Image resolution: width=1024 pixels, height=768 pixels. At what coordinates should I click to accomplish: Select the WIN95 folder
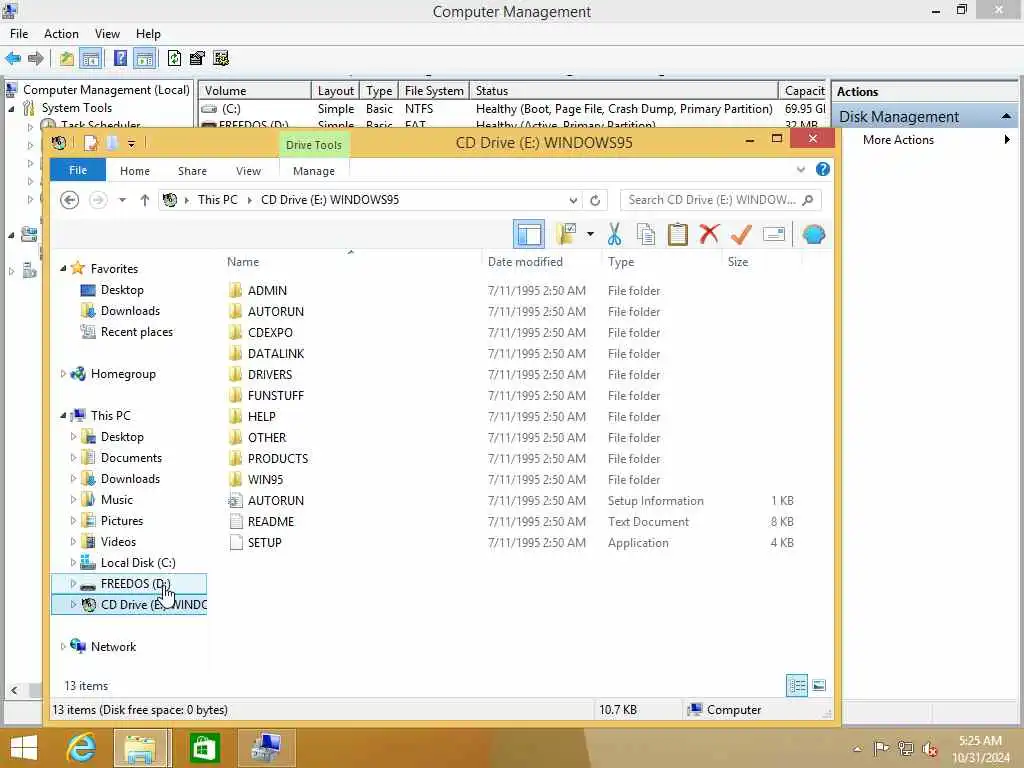[x=265, y=479]
